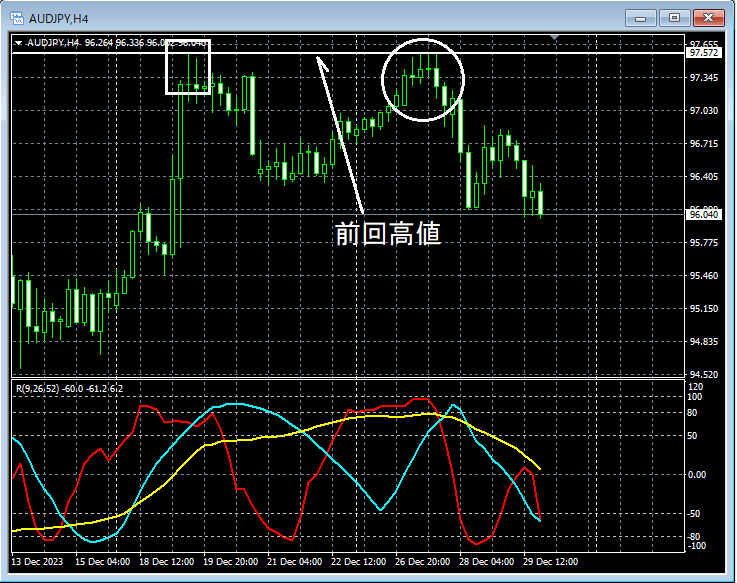Click the 95.150 price scale value

704,308
